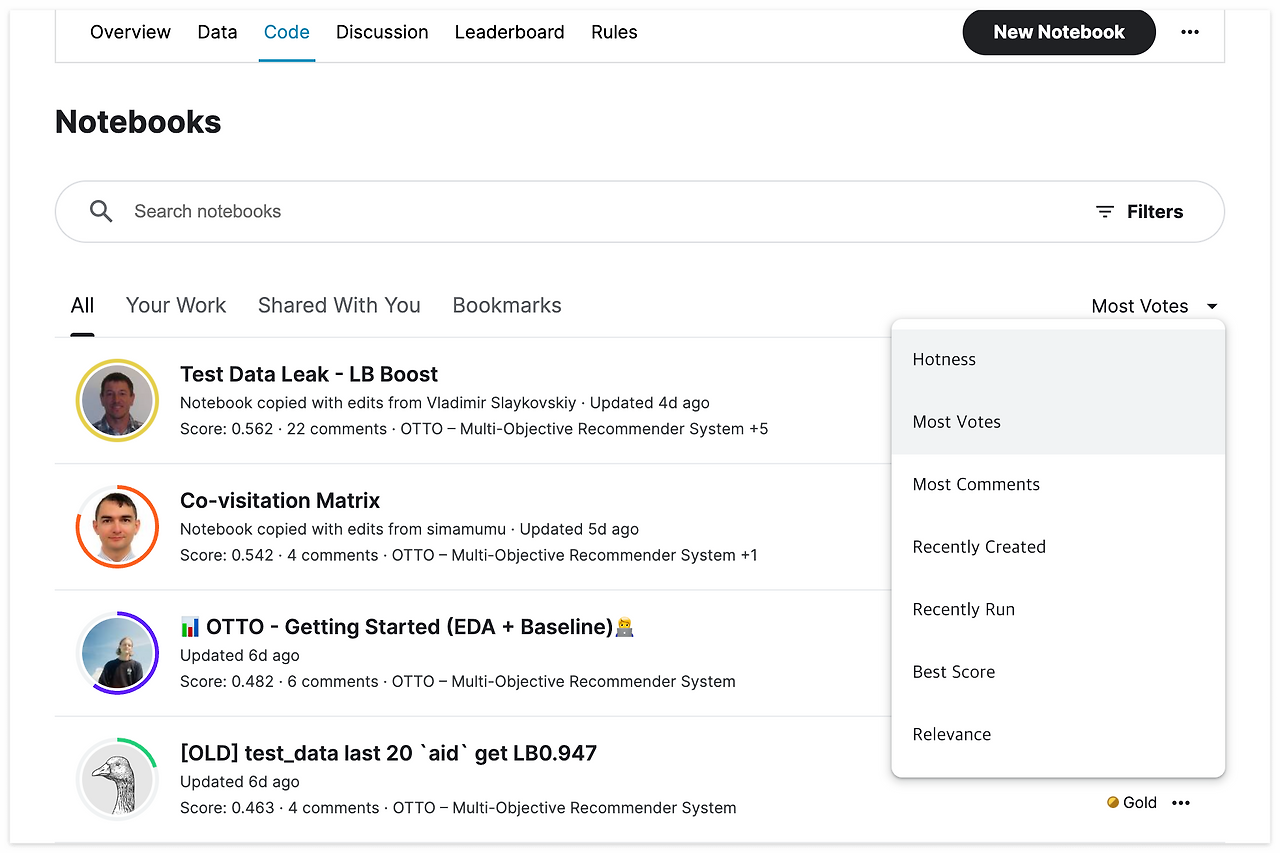Select the Your Work tab
Viewport: 1280px width, 853px height.
(176, 306)
